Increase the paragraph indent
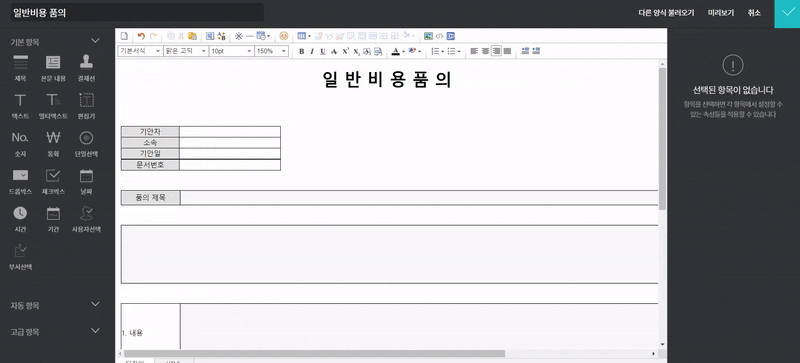800x363 pixels. point(536,51)
